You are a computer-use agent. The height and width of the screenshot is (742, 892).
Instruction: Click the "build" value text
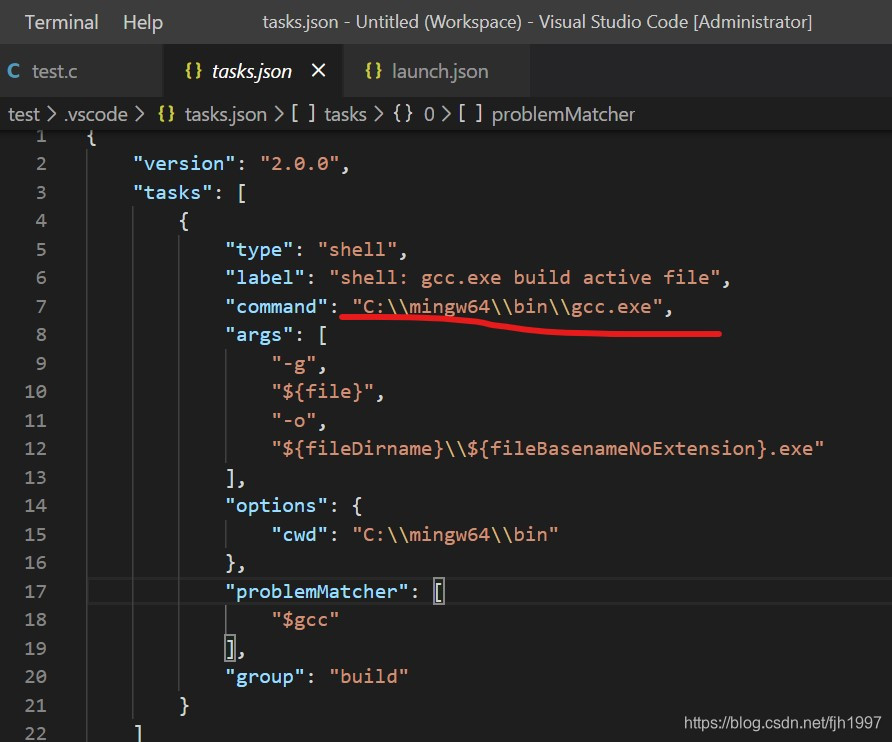(368, 677)
